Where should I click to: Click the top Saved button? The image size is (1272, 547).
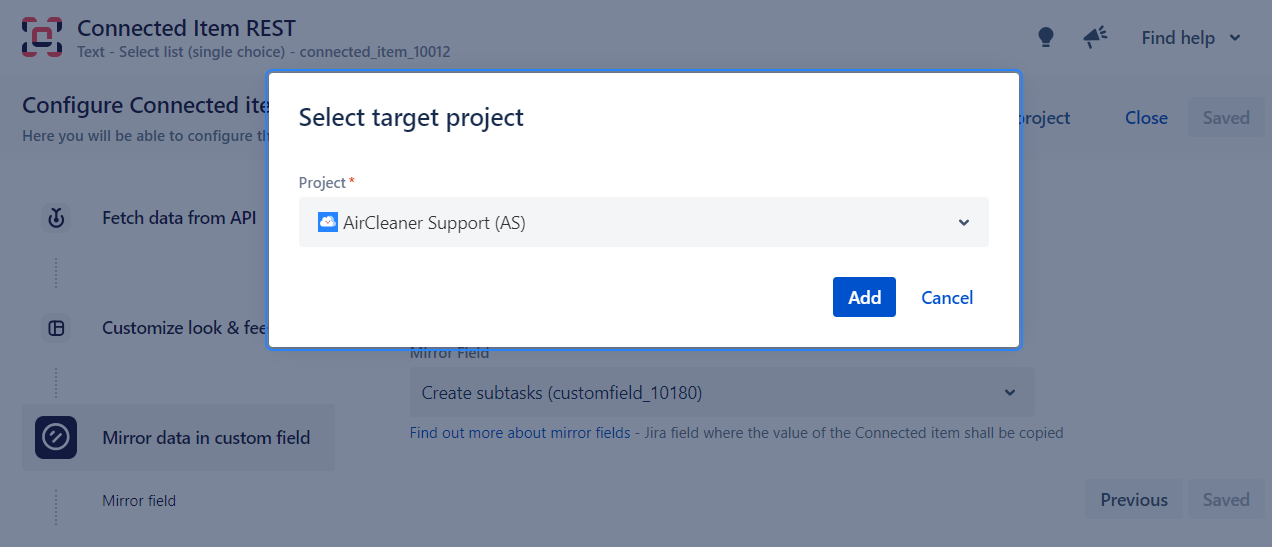tap(1226, 118)
